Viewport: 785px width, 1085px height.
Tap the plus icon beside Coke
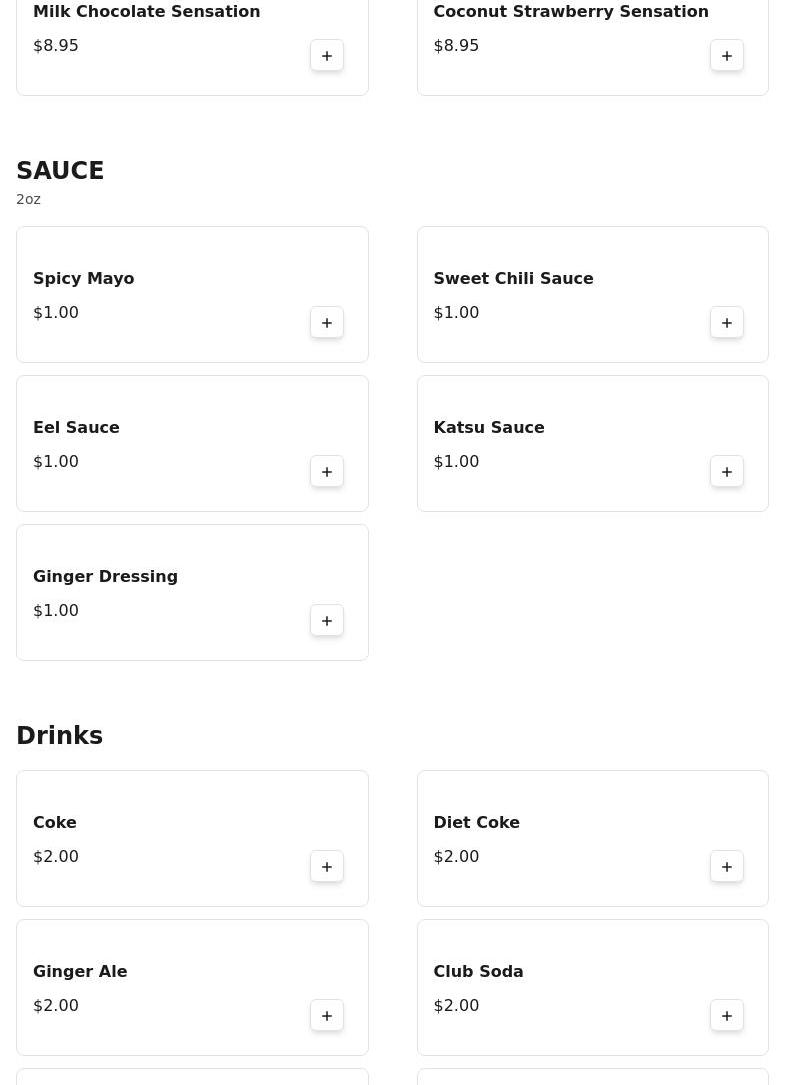[x=327, y=867]
